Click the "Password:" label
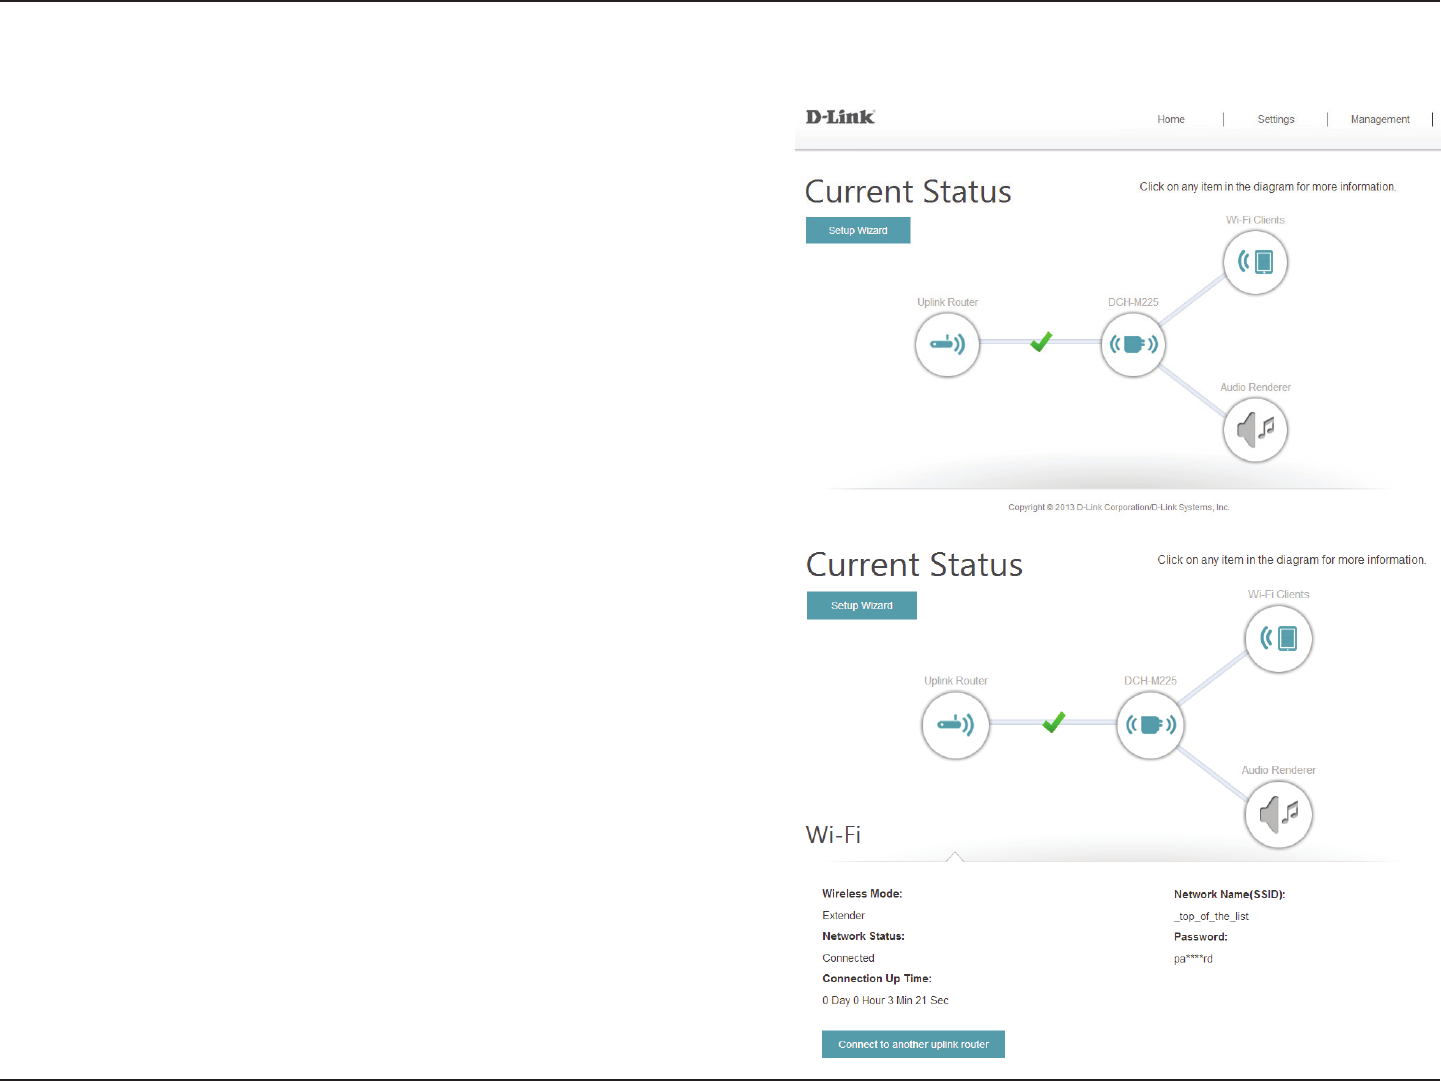The width and height of the screenshot is (1441, 1081). tap(1200, 937)
